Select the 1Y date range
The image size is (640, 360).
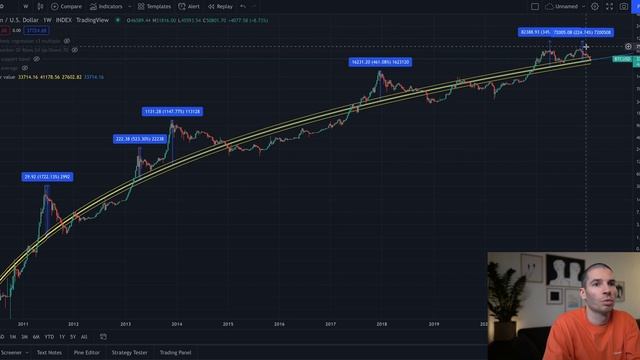(x=62, y=337)
